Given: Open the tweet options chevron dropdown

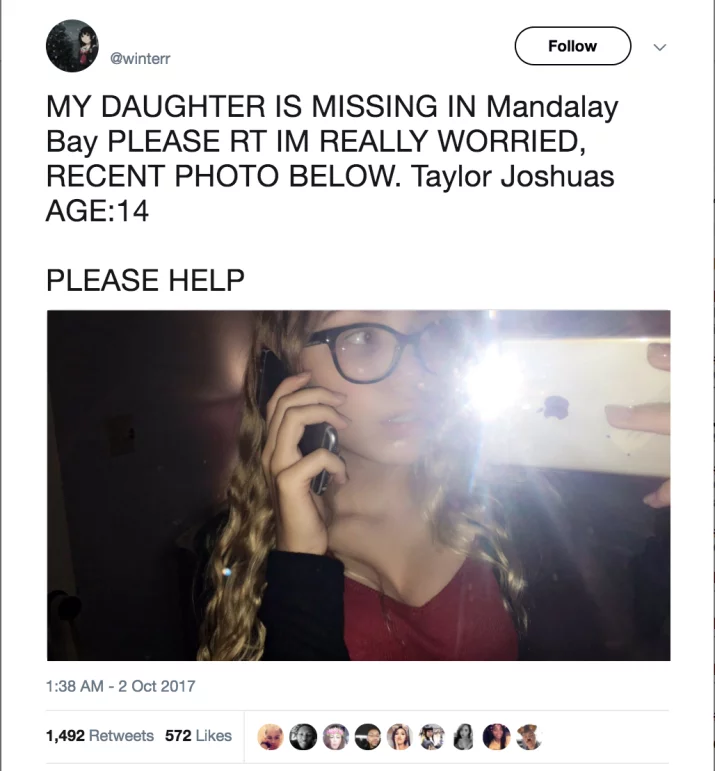Looking at the screenshot, I should click(659, 47).
